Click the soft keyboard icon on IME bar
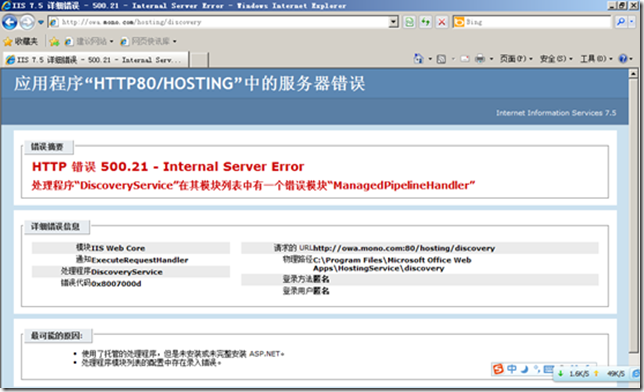644x392 pixels. point(548,369)
